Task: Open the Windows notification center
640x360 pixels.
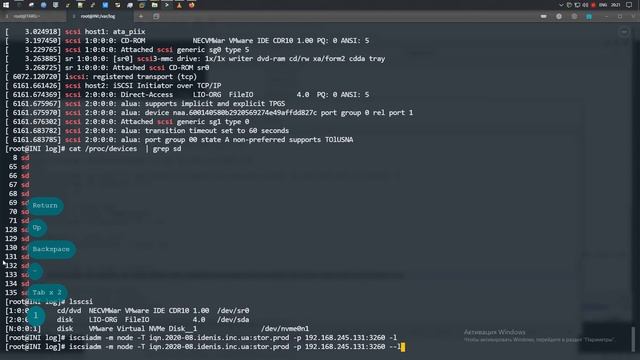Action: (629, 5)
